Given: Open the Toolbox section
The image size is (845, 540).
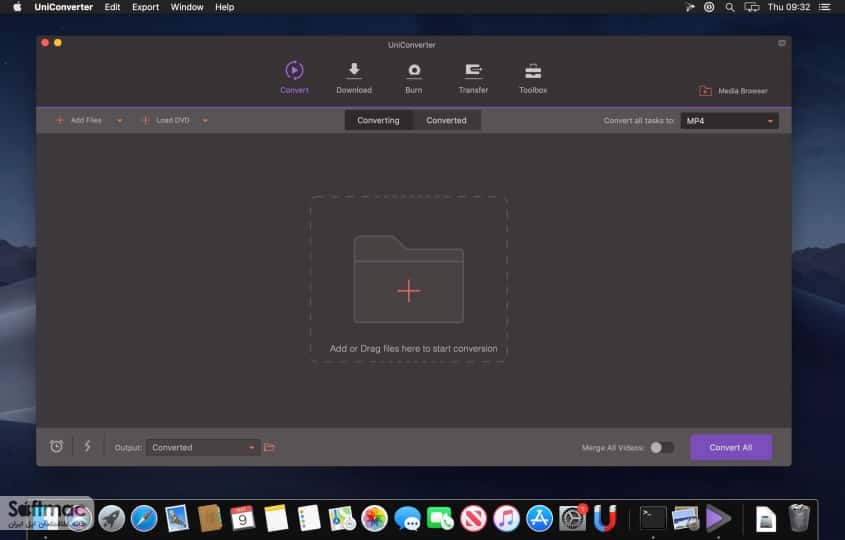Looking at the screenshot, I should coord(533,78).
